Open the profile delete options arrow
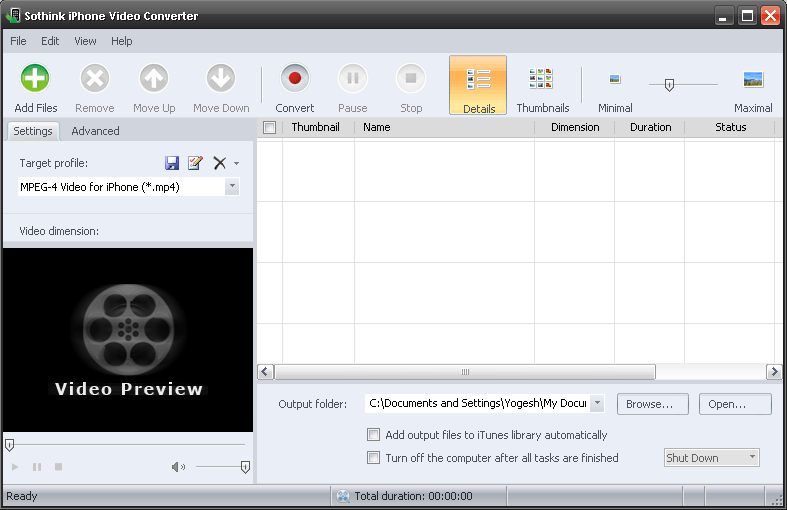 click(236, 163)
